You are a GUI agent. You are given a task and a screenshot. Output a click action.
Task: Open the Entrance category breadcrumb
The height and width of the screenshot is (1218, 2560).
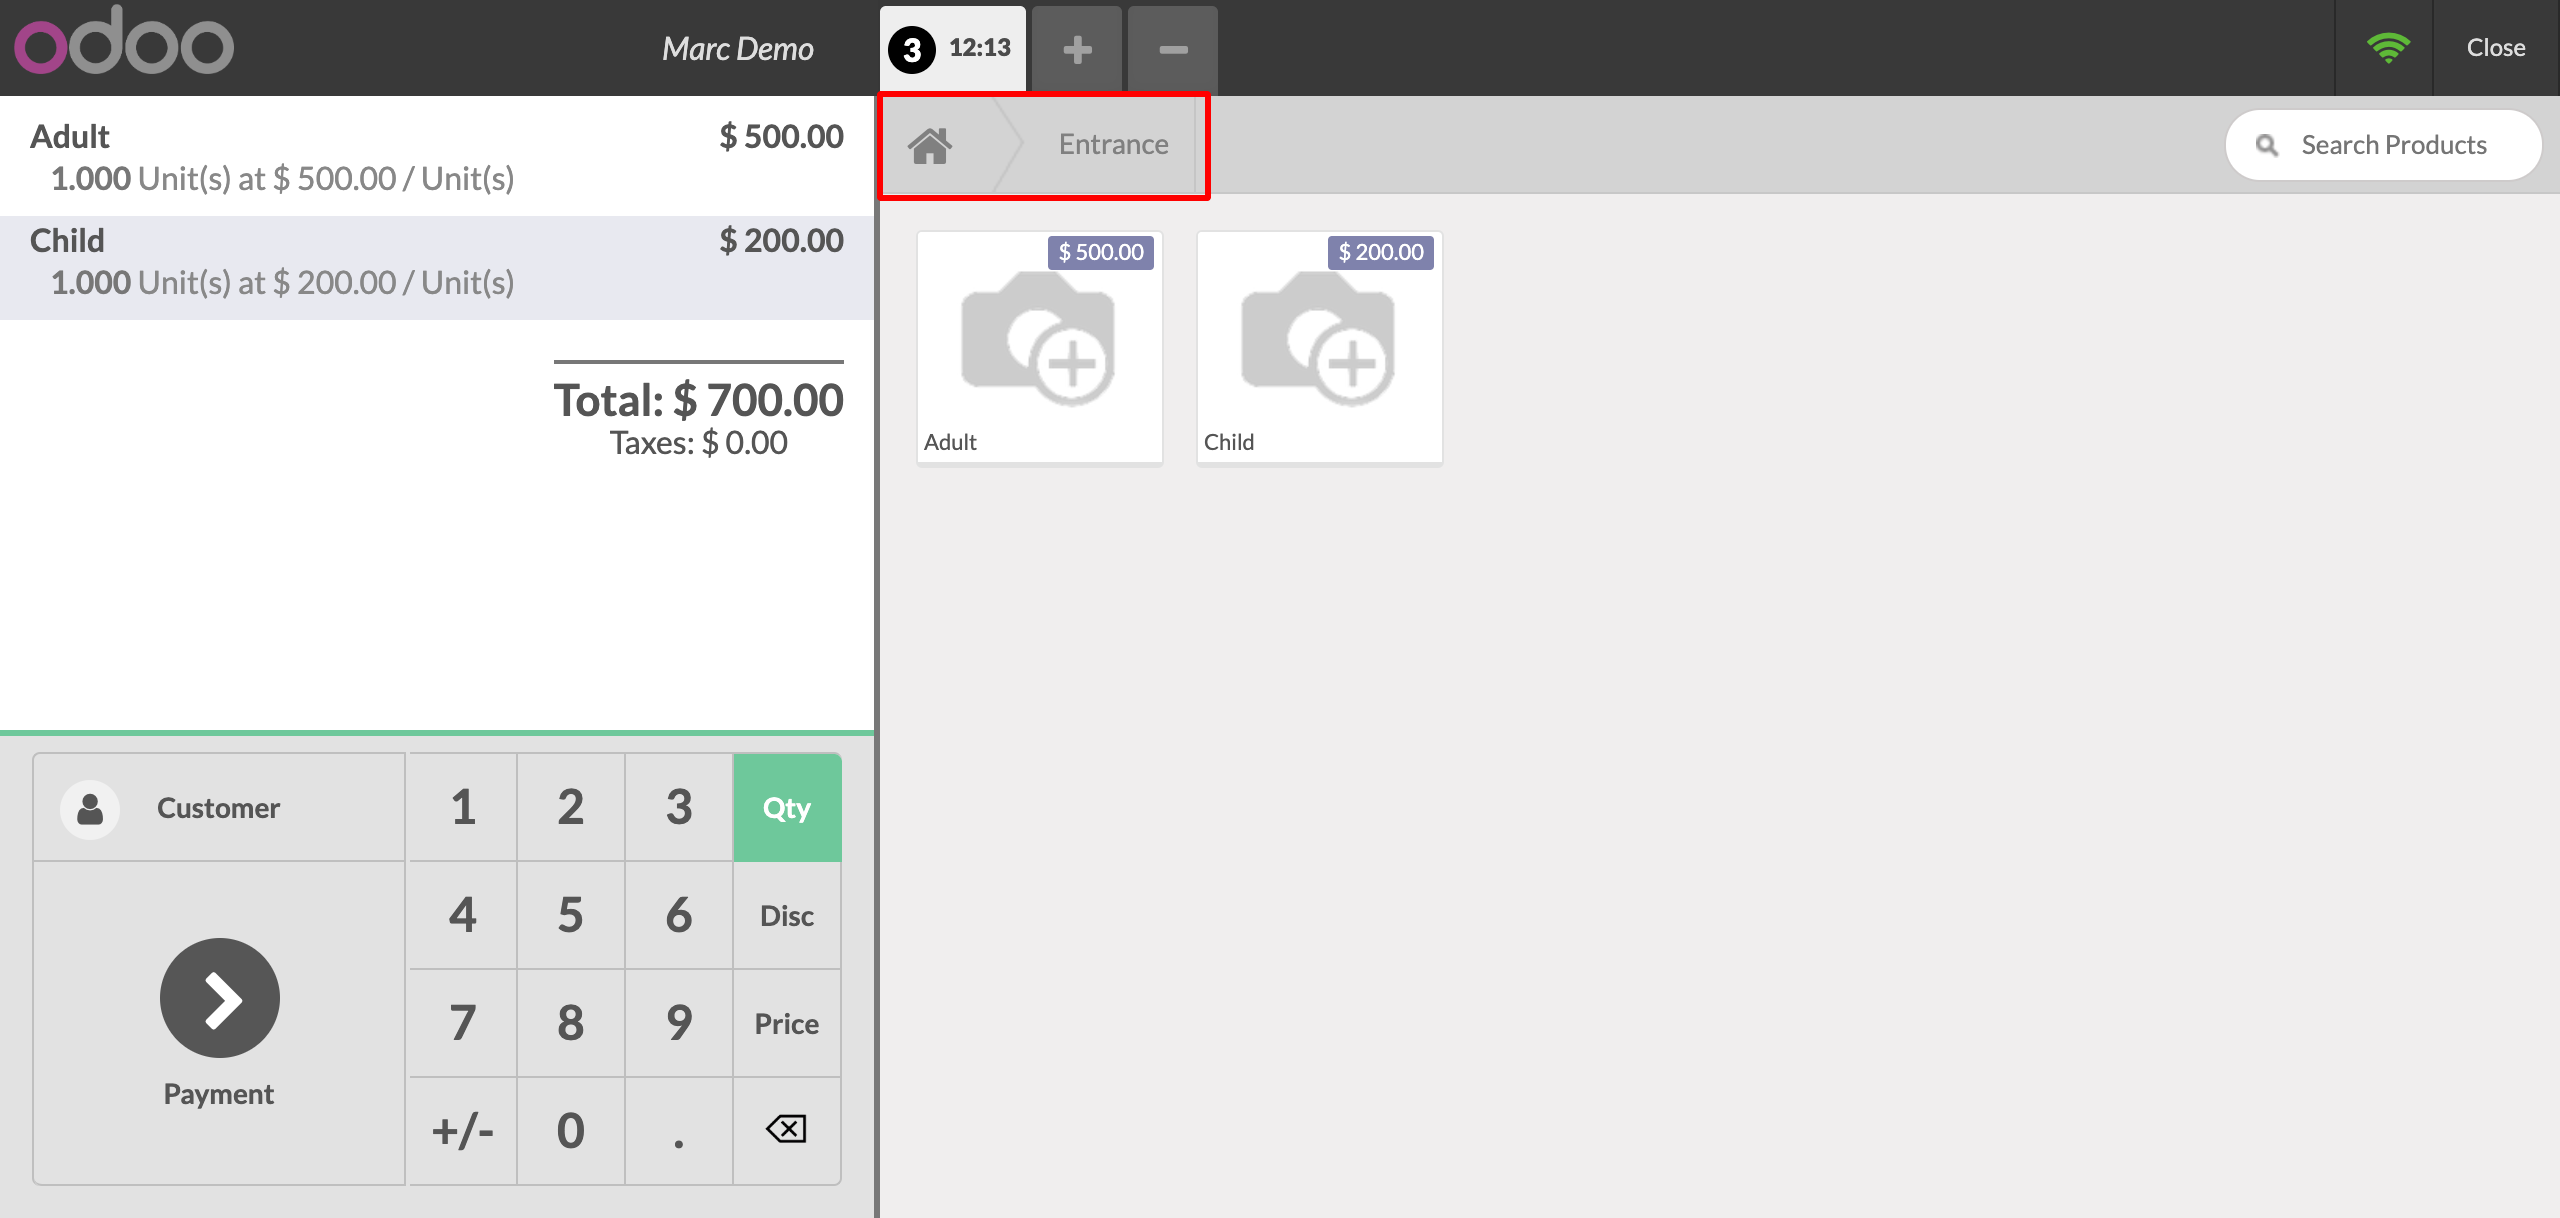1113,145
